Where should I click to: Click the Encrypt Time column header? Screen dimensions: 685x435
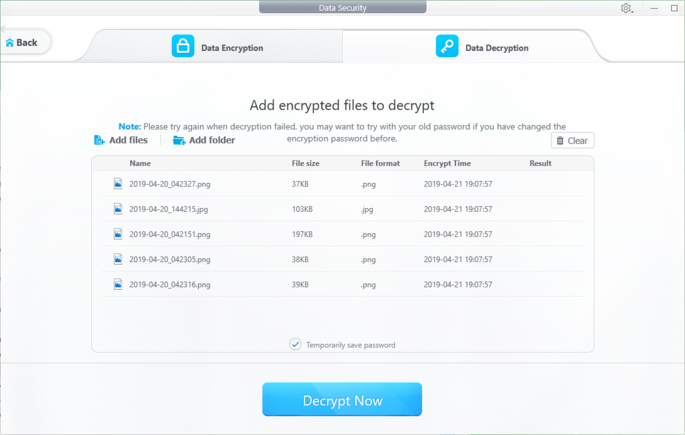coord(447,163)
